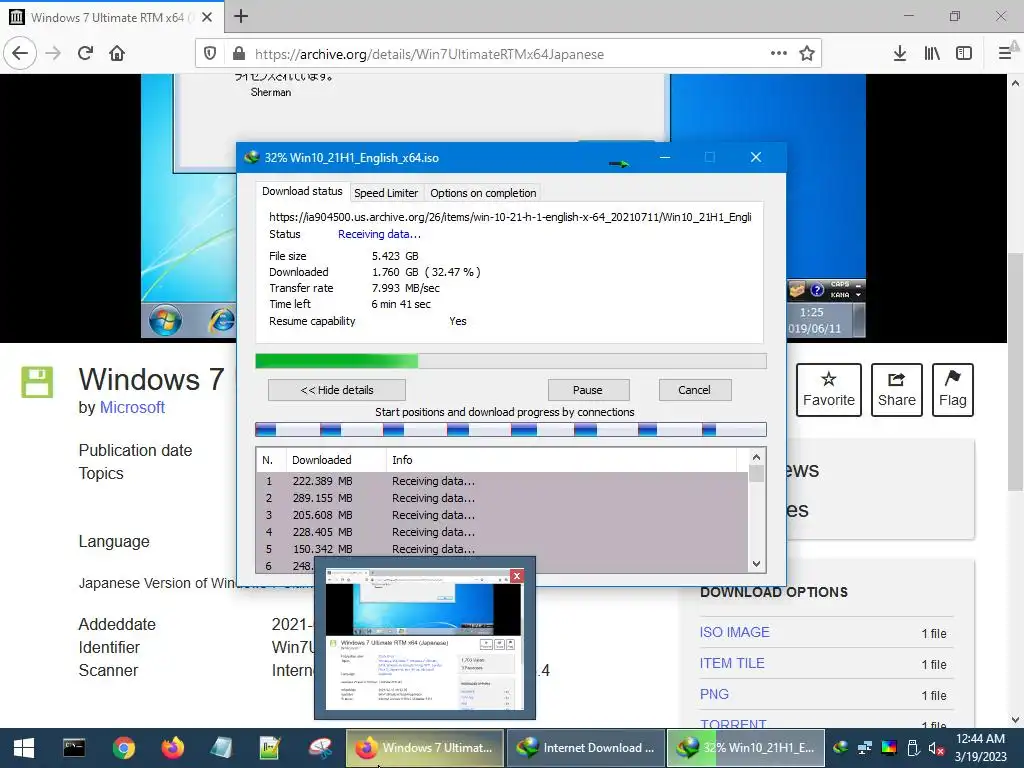Click the IDM icon in system tray
This screenshot has height=768, width=1024.
[841, 748]
